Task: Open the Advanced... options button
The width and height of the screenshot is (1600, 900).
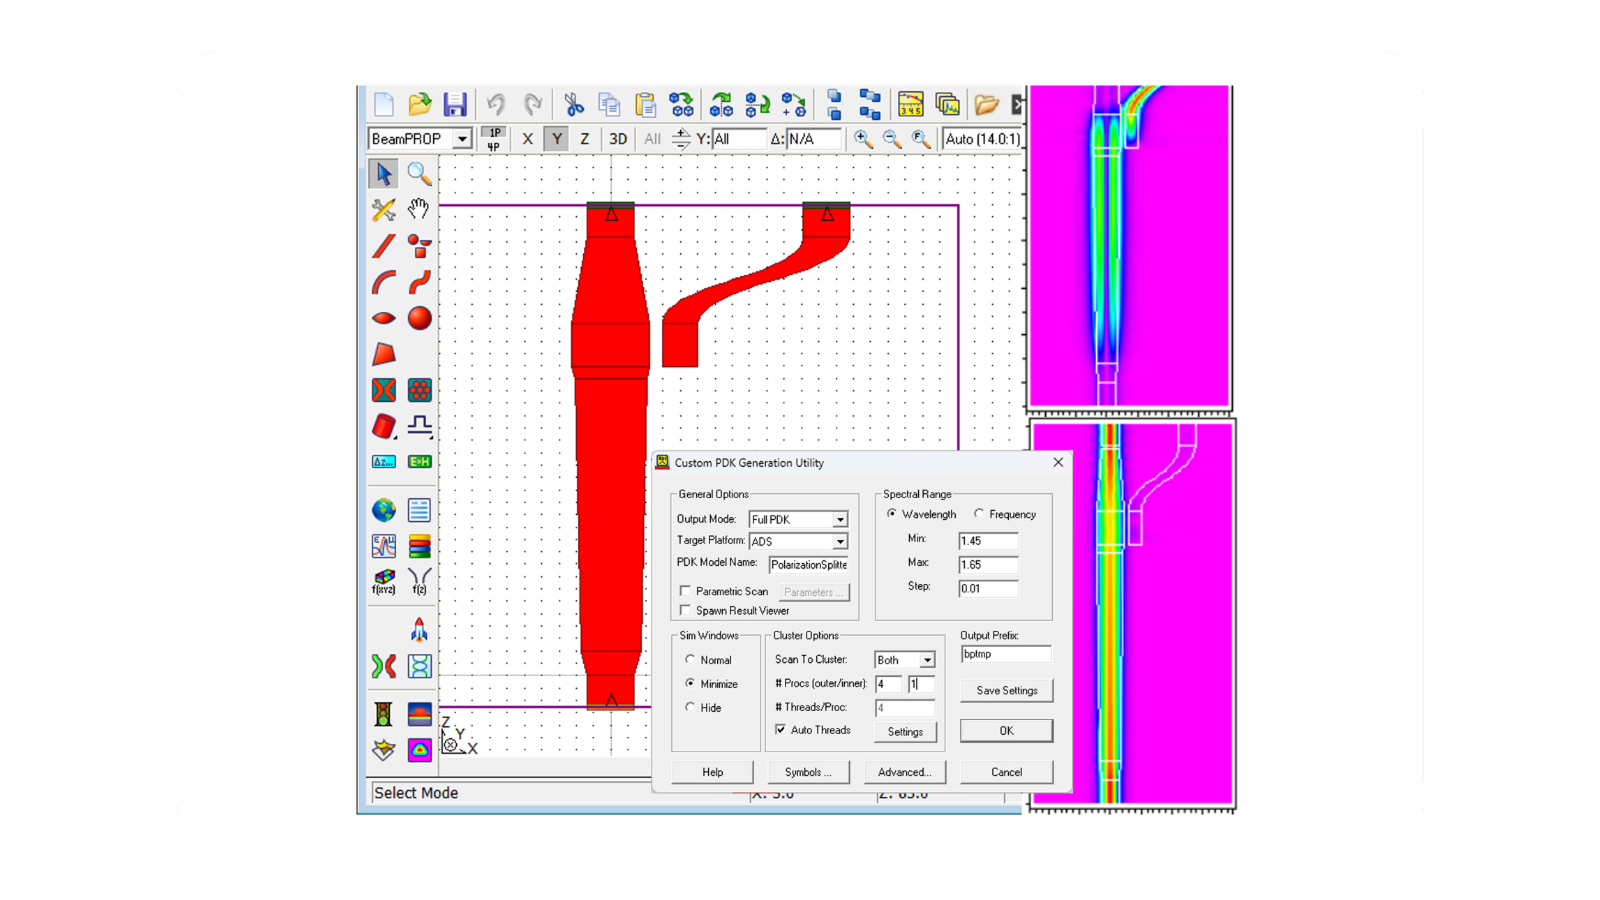Action: point(904,772)
